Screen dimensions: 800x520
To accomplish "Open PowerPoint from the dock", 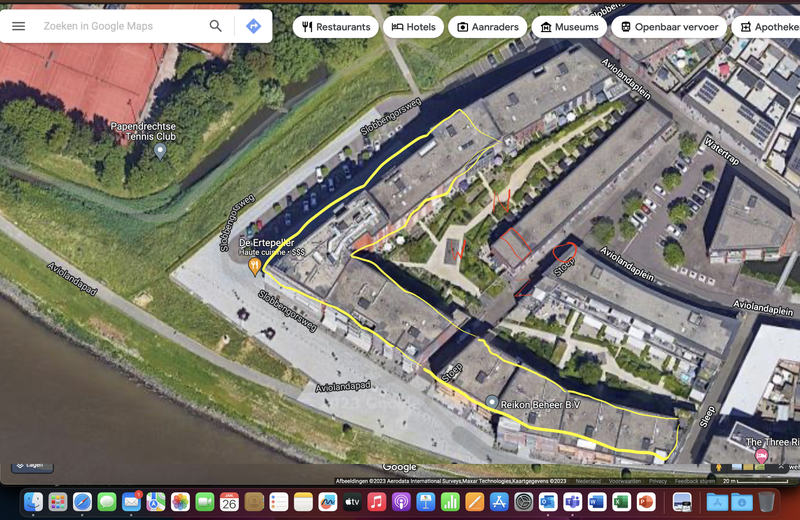I will [x=646, y=502].
